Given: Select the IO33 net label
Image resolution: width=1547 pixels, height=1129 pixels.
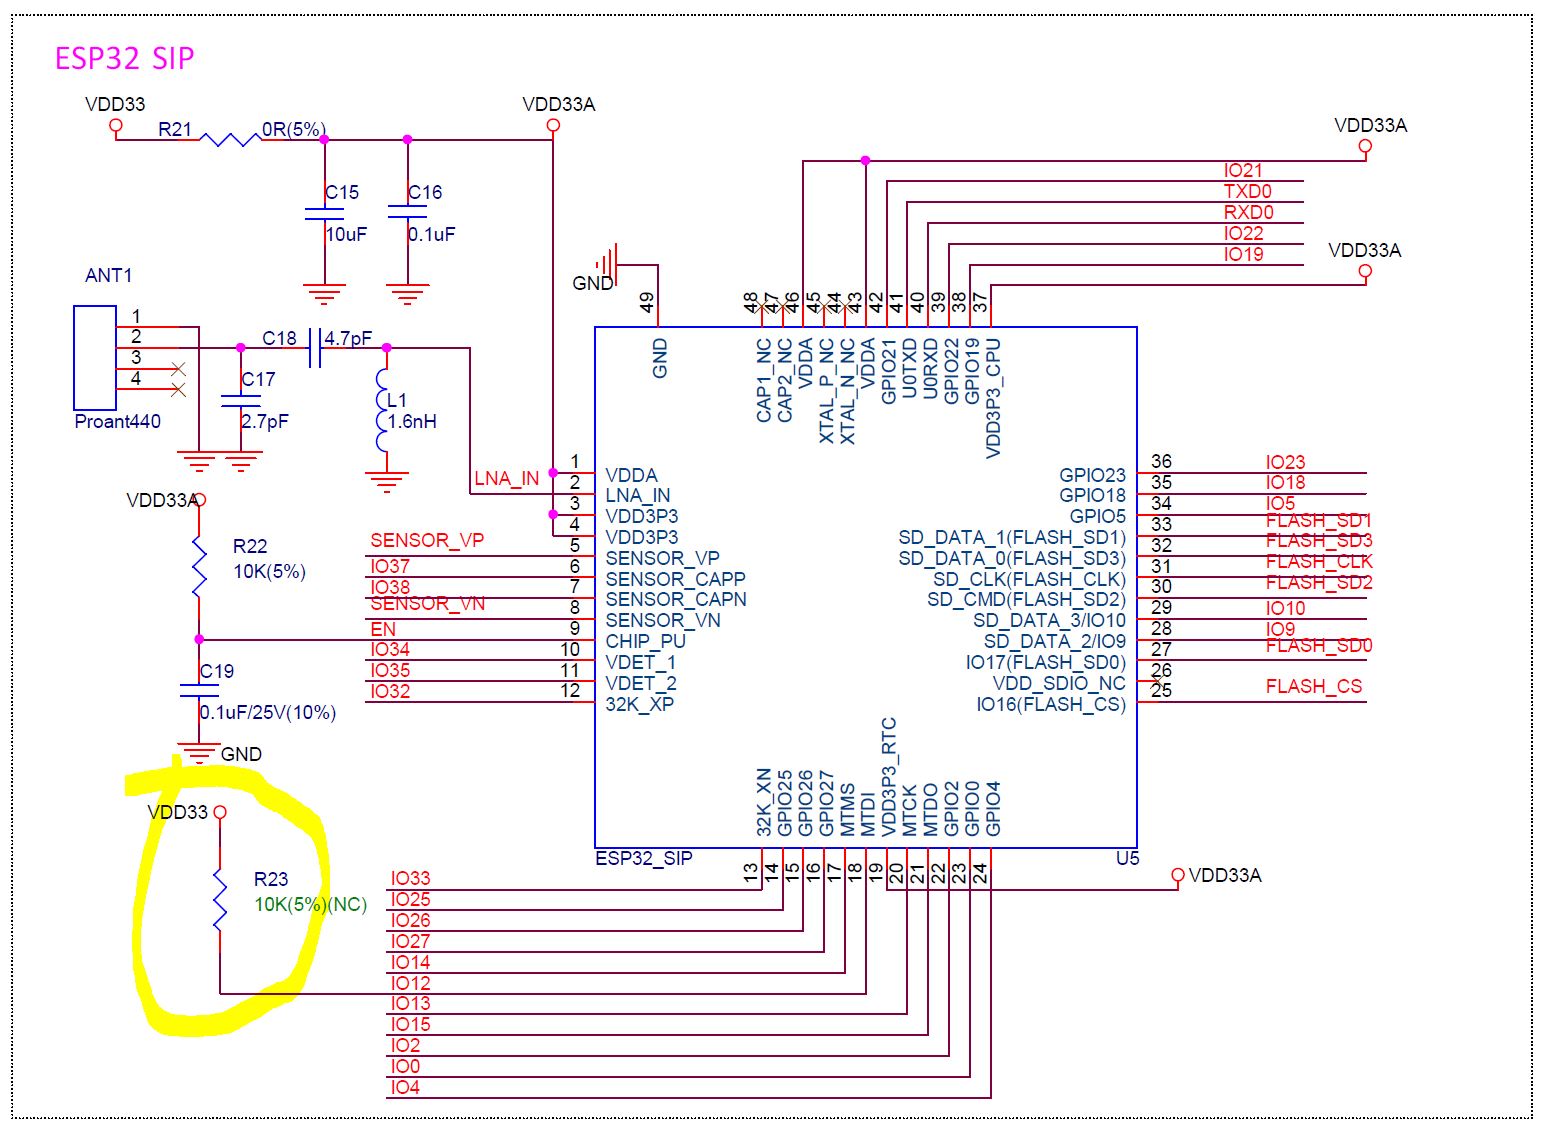Looking at the screenshot, I should (x=411, y=879).
